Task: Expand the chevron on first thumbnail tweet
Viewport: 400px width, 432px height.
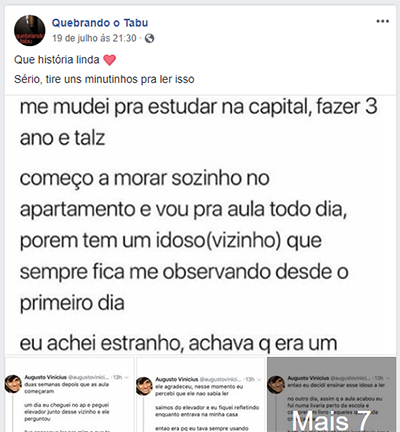Action: (126, 378)
